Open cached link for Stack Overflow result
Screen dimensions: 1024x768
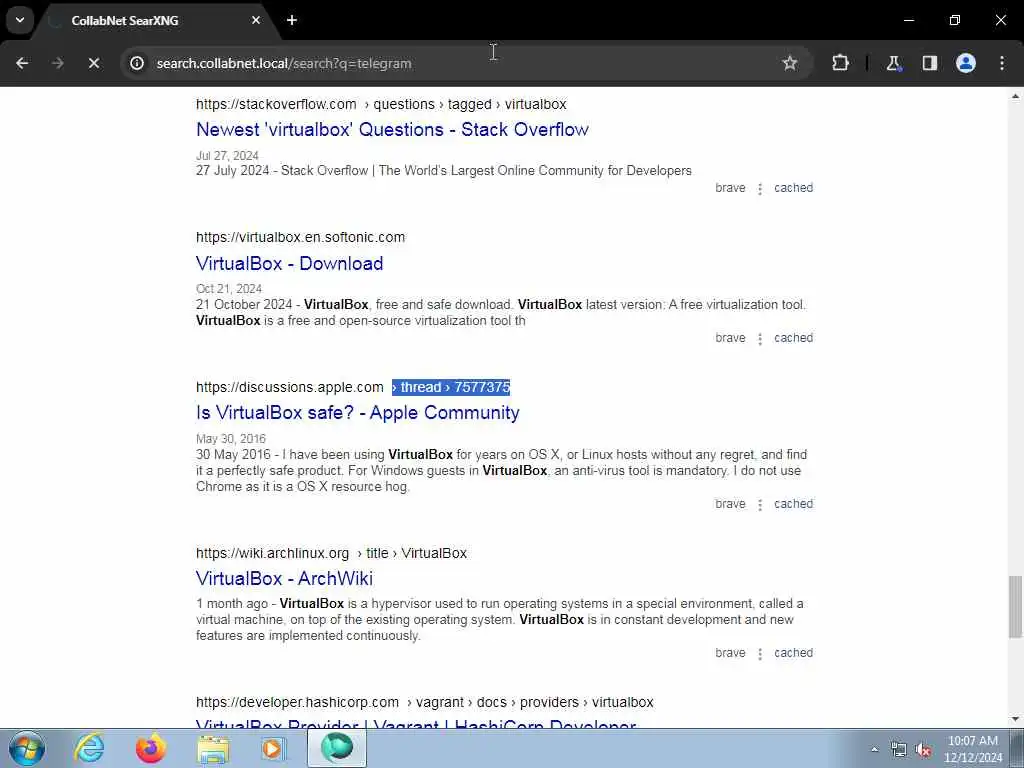click(793, 188)
